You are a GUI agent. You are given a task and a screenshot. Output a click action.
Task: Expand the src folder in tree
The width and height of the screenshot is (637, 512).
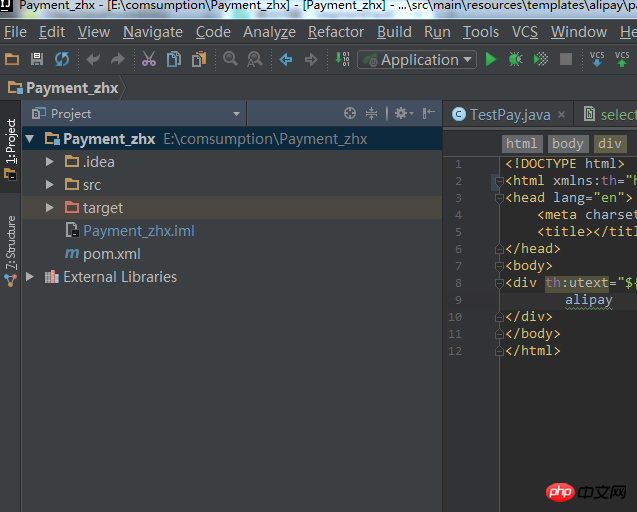tap(50, 185)
